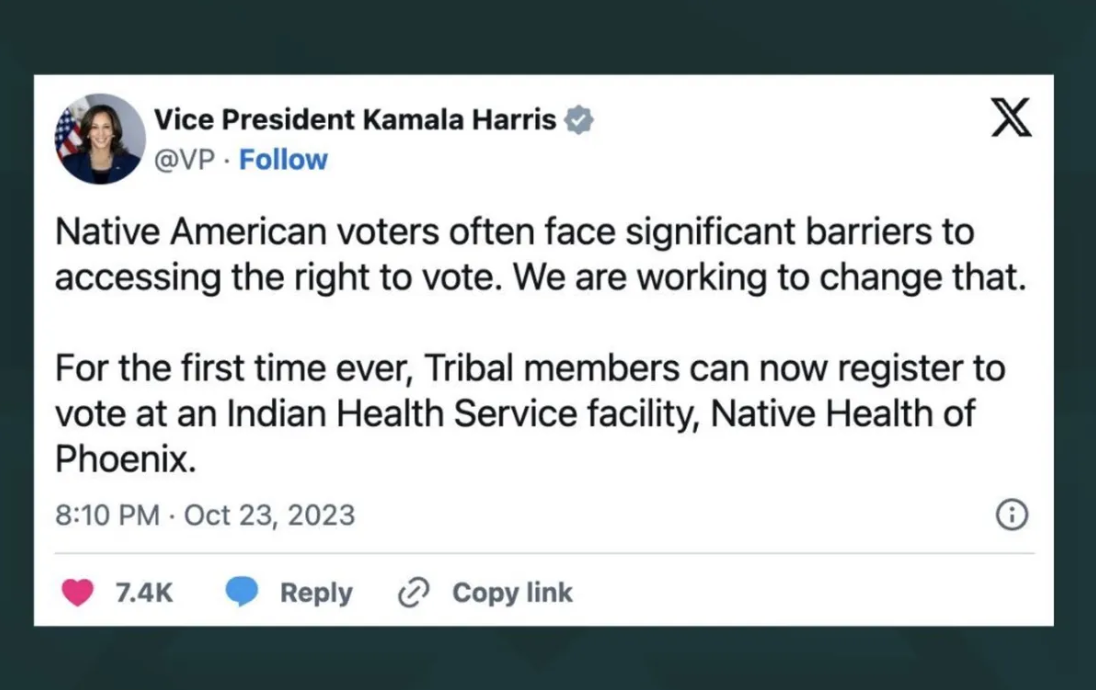Click the @VP handle
Viewport: 1096px width, 690px height.
185,160
